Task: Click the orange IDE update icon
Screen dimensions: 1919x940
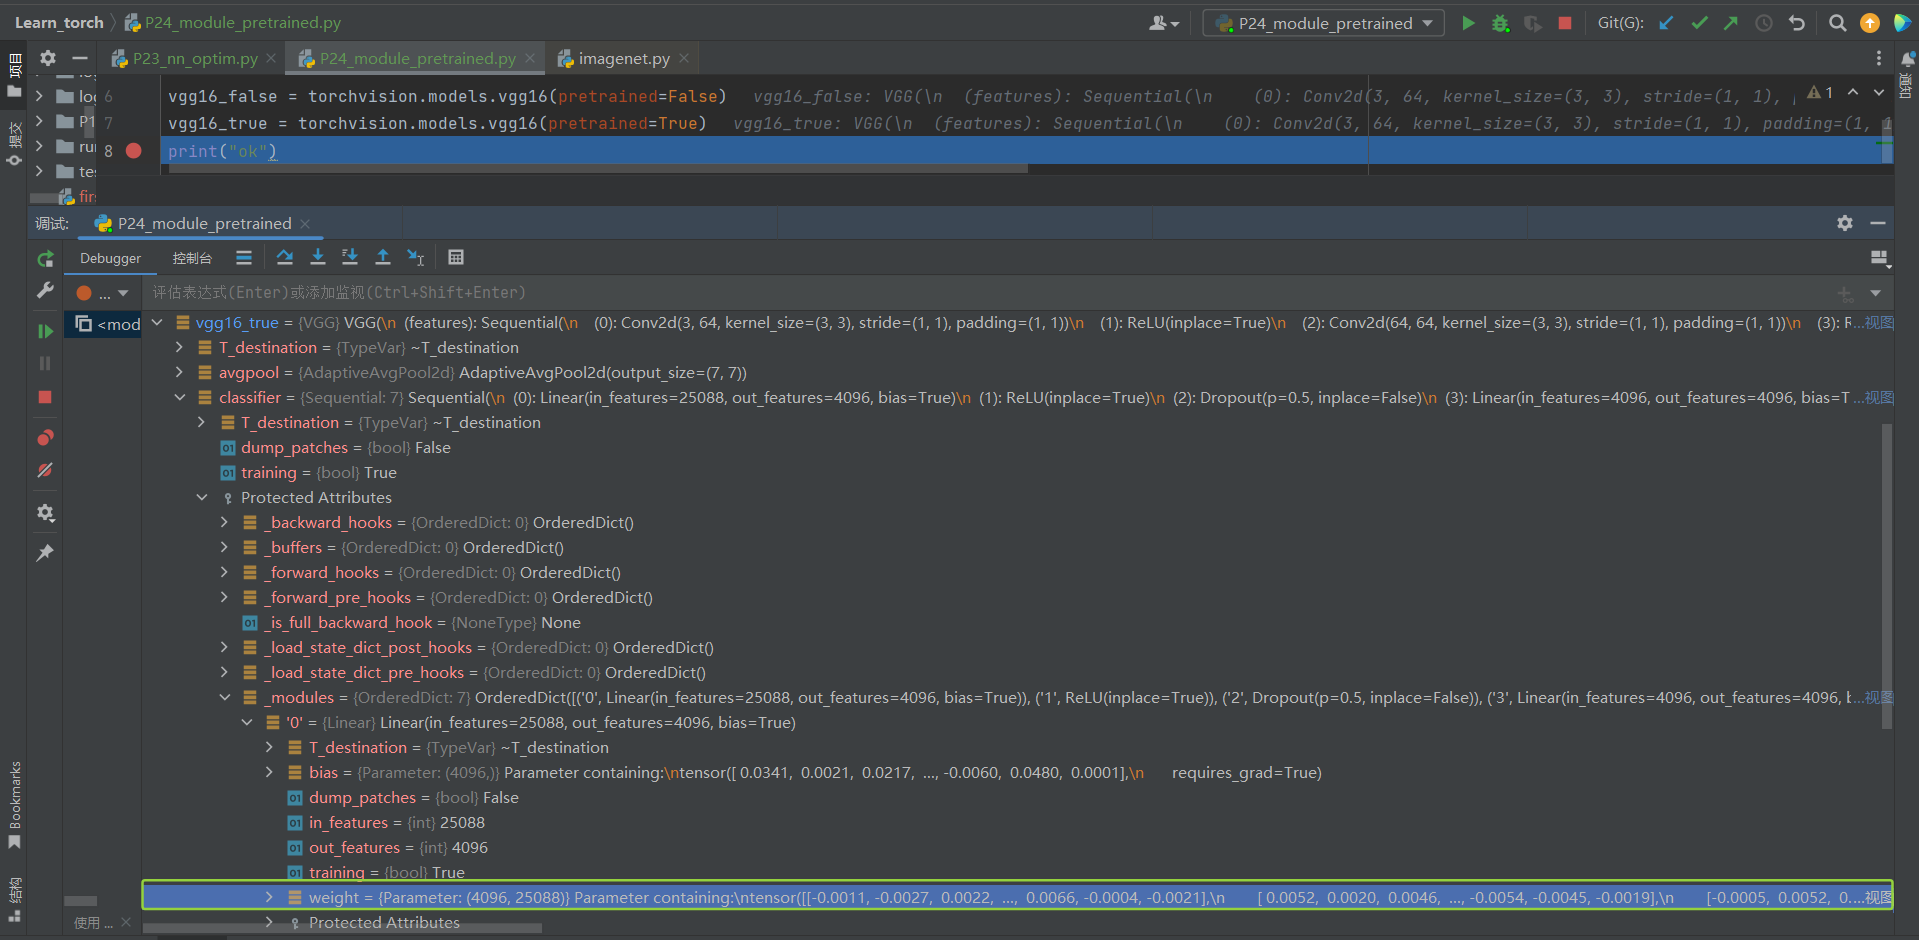Action: pyautogui.click(x=1870, y=23)
